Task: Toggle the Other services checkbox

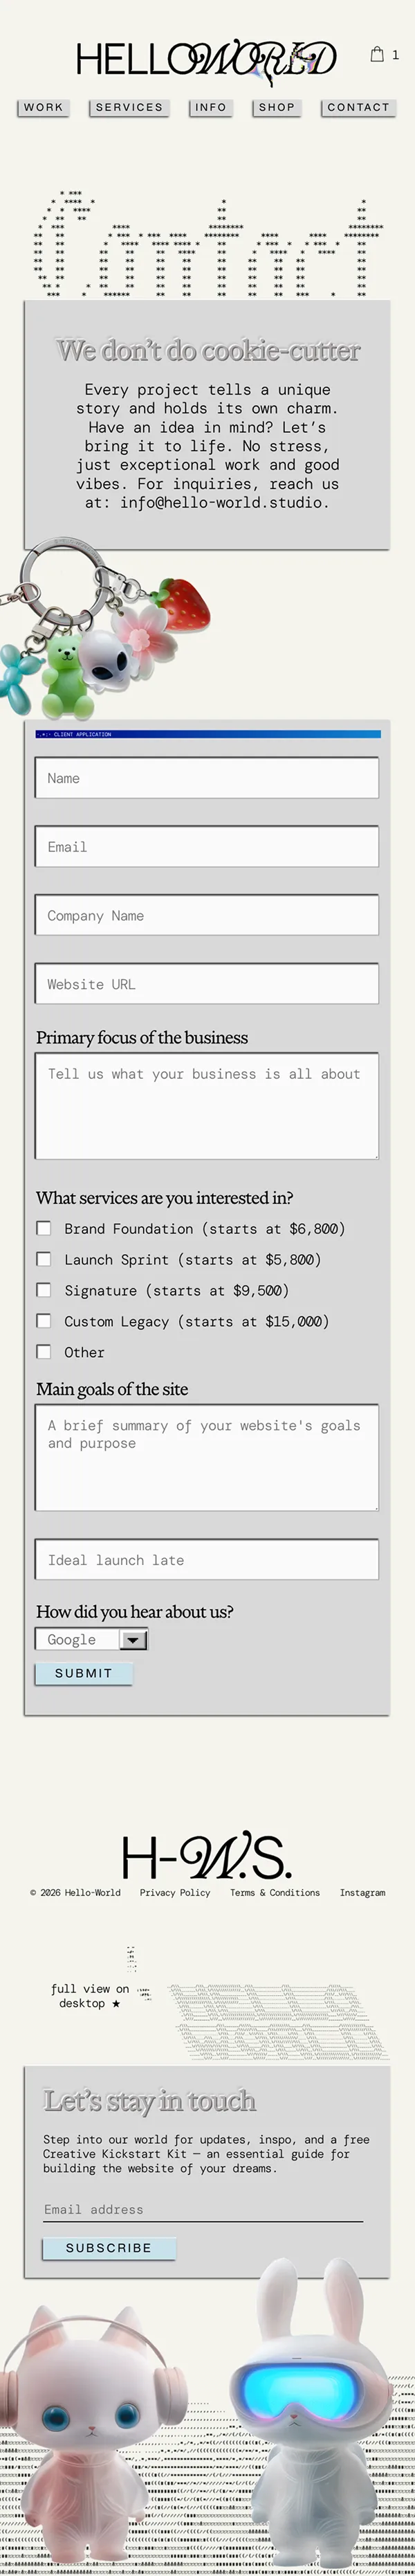Action: [44, 1352]
